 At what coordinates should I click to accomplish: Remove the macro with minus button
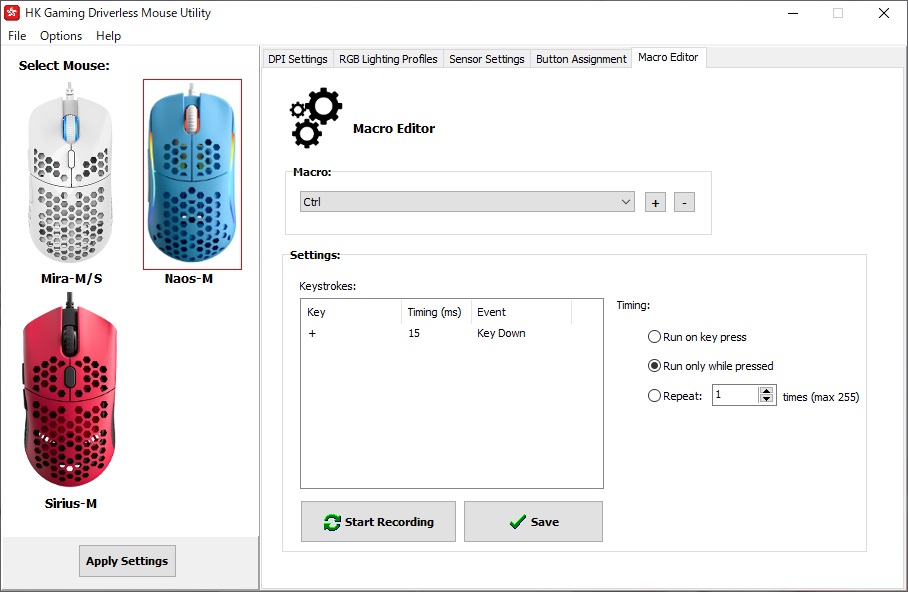coord(684,203)
